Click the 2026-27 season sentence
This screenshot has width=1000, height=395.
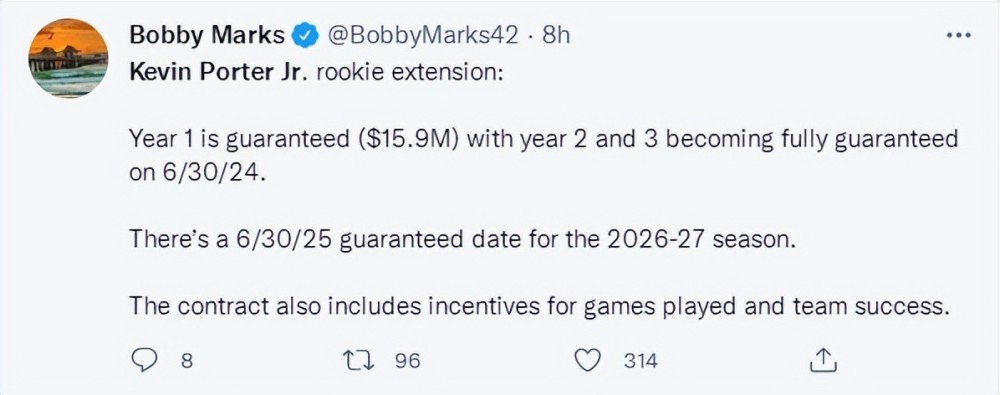click(x=463, y=241)
